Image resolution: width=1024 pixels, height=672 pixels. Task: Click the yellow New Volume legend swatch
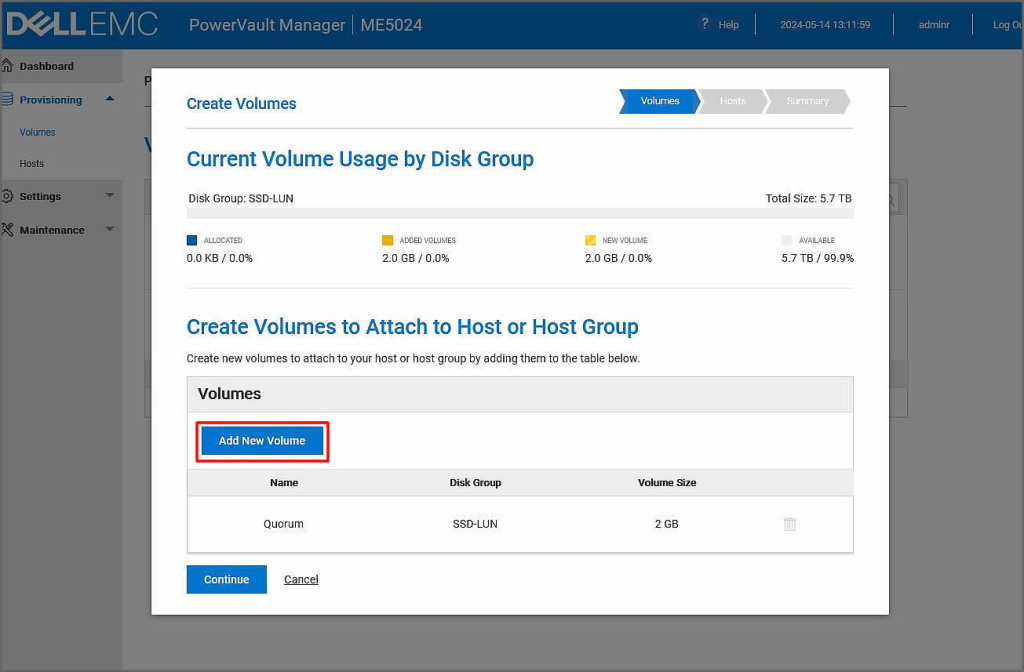coord(590,241)
